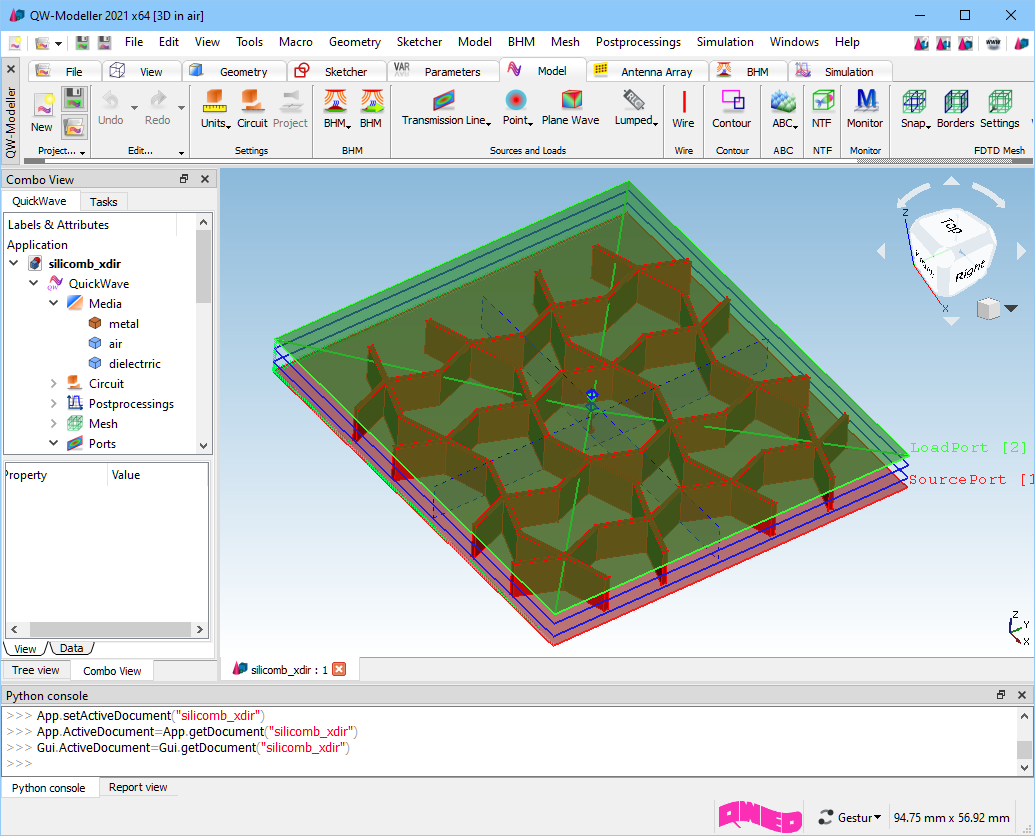
Task: Collapse the silicomb_xdir tree node
Action: [14, 263]
